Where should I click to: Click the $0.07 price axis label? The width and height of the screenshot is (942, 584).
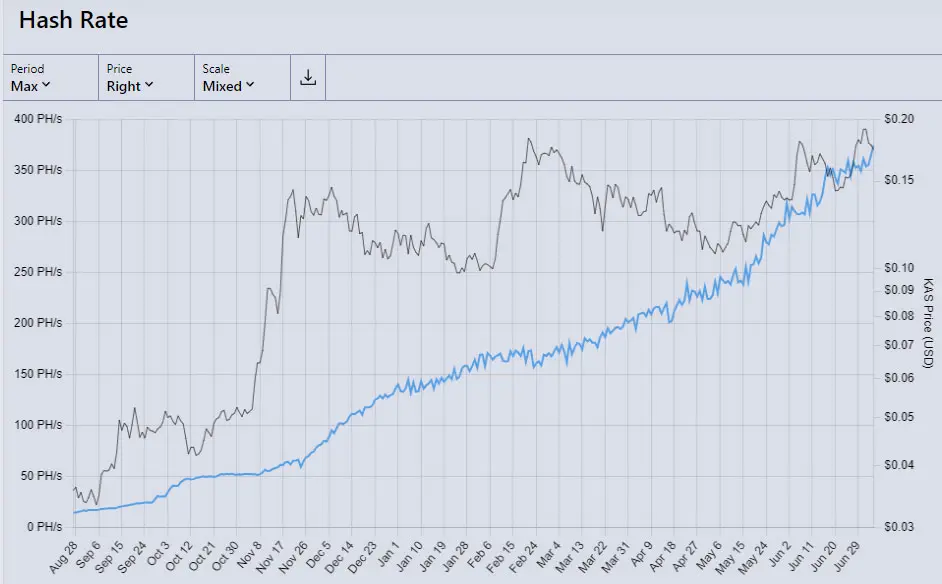(899, 345)
